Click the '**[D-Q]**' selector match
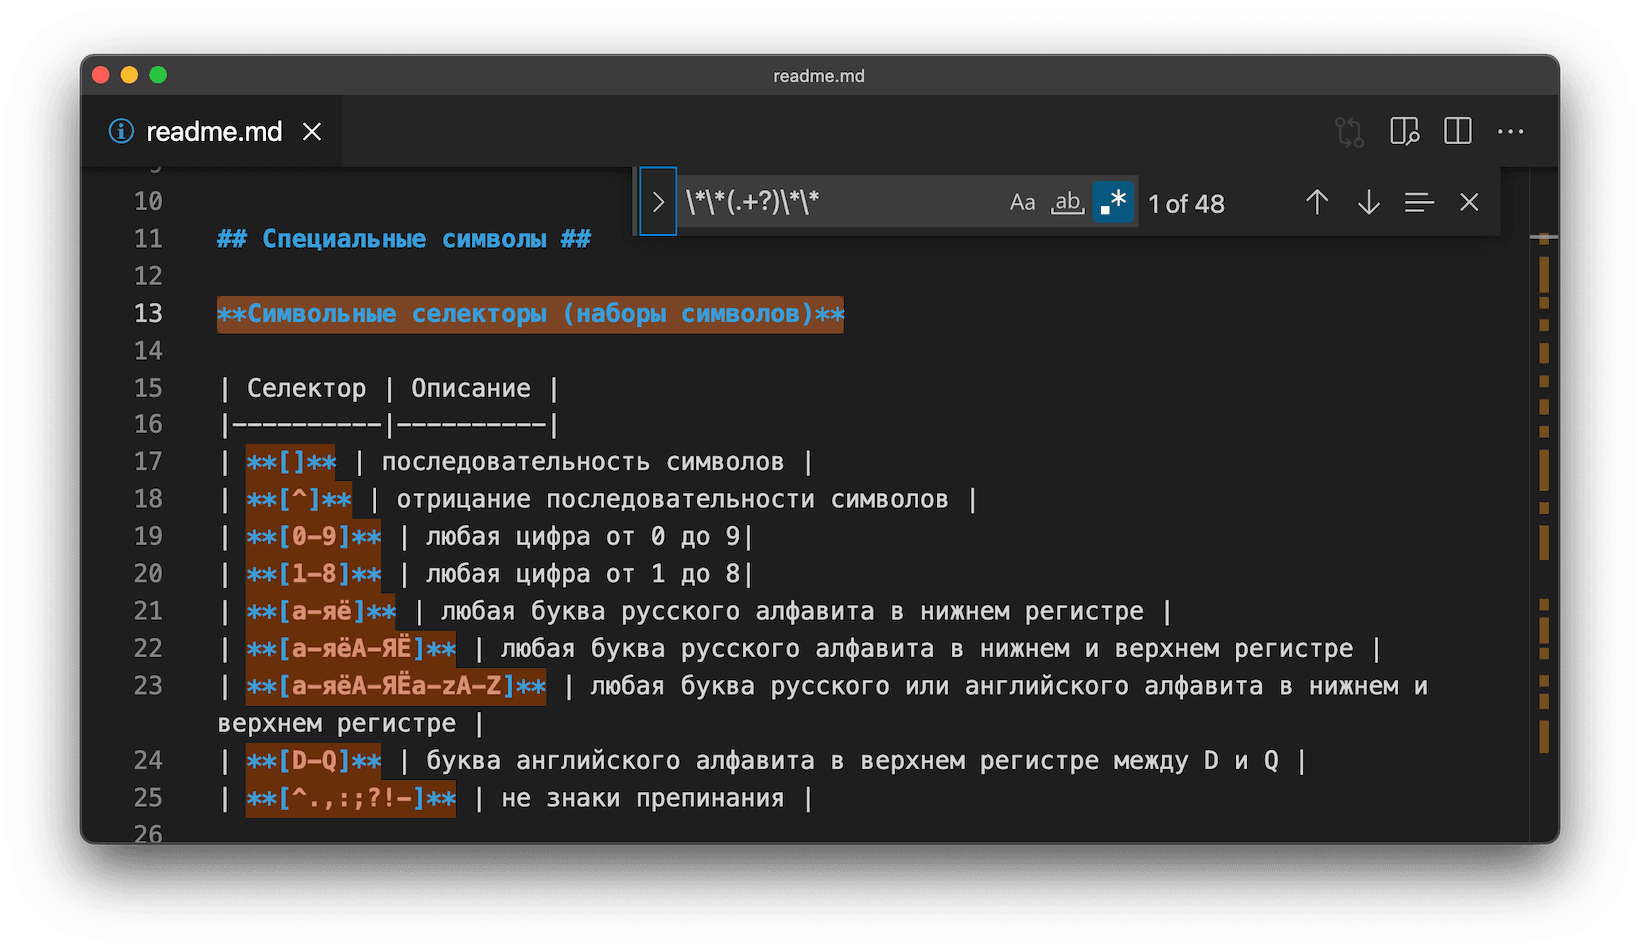Screen dimensions: 1640x950 (x=314, y=761)
